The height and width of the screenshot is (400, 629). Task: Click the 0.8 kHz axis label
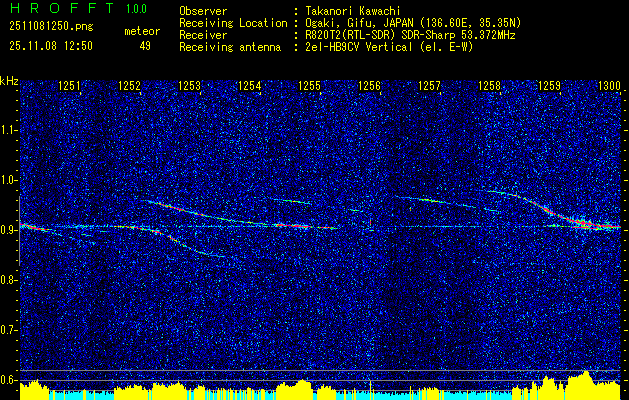tap(9, 280)
